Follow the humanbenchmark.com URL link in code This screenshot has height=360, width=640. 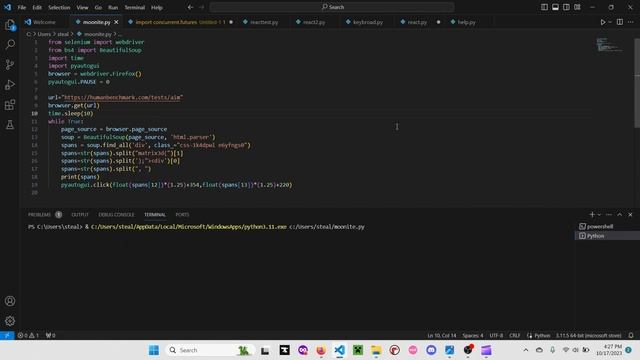click(x=122, y=98)
